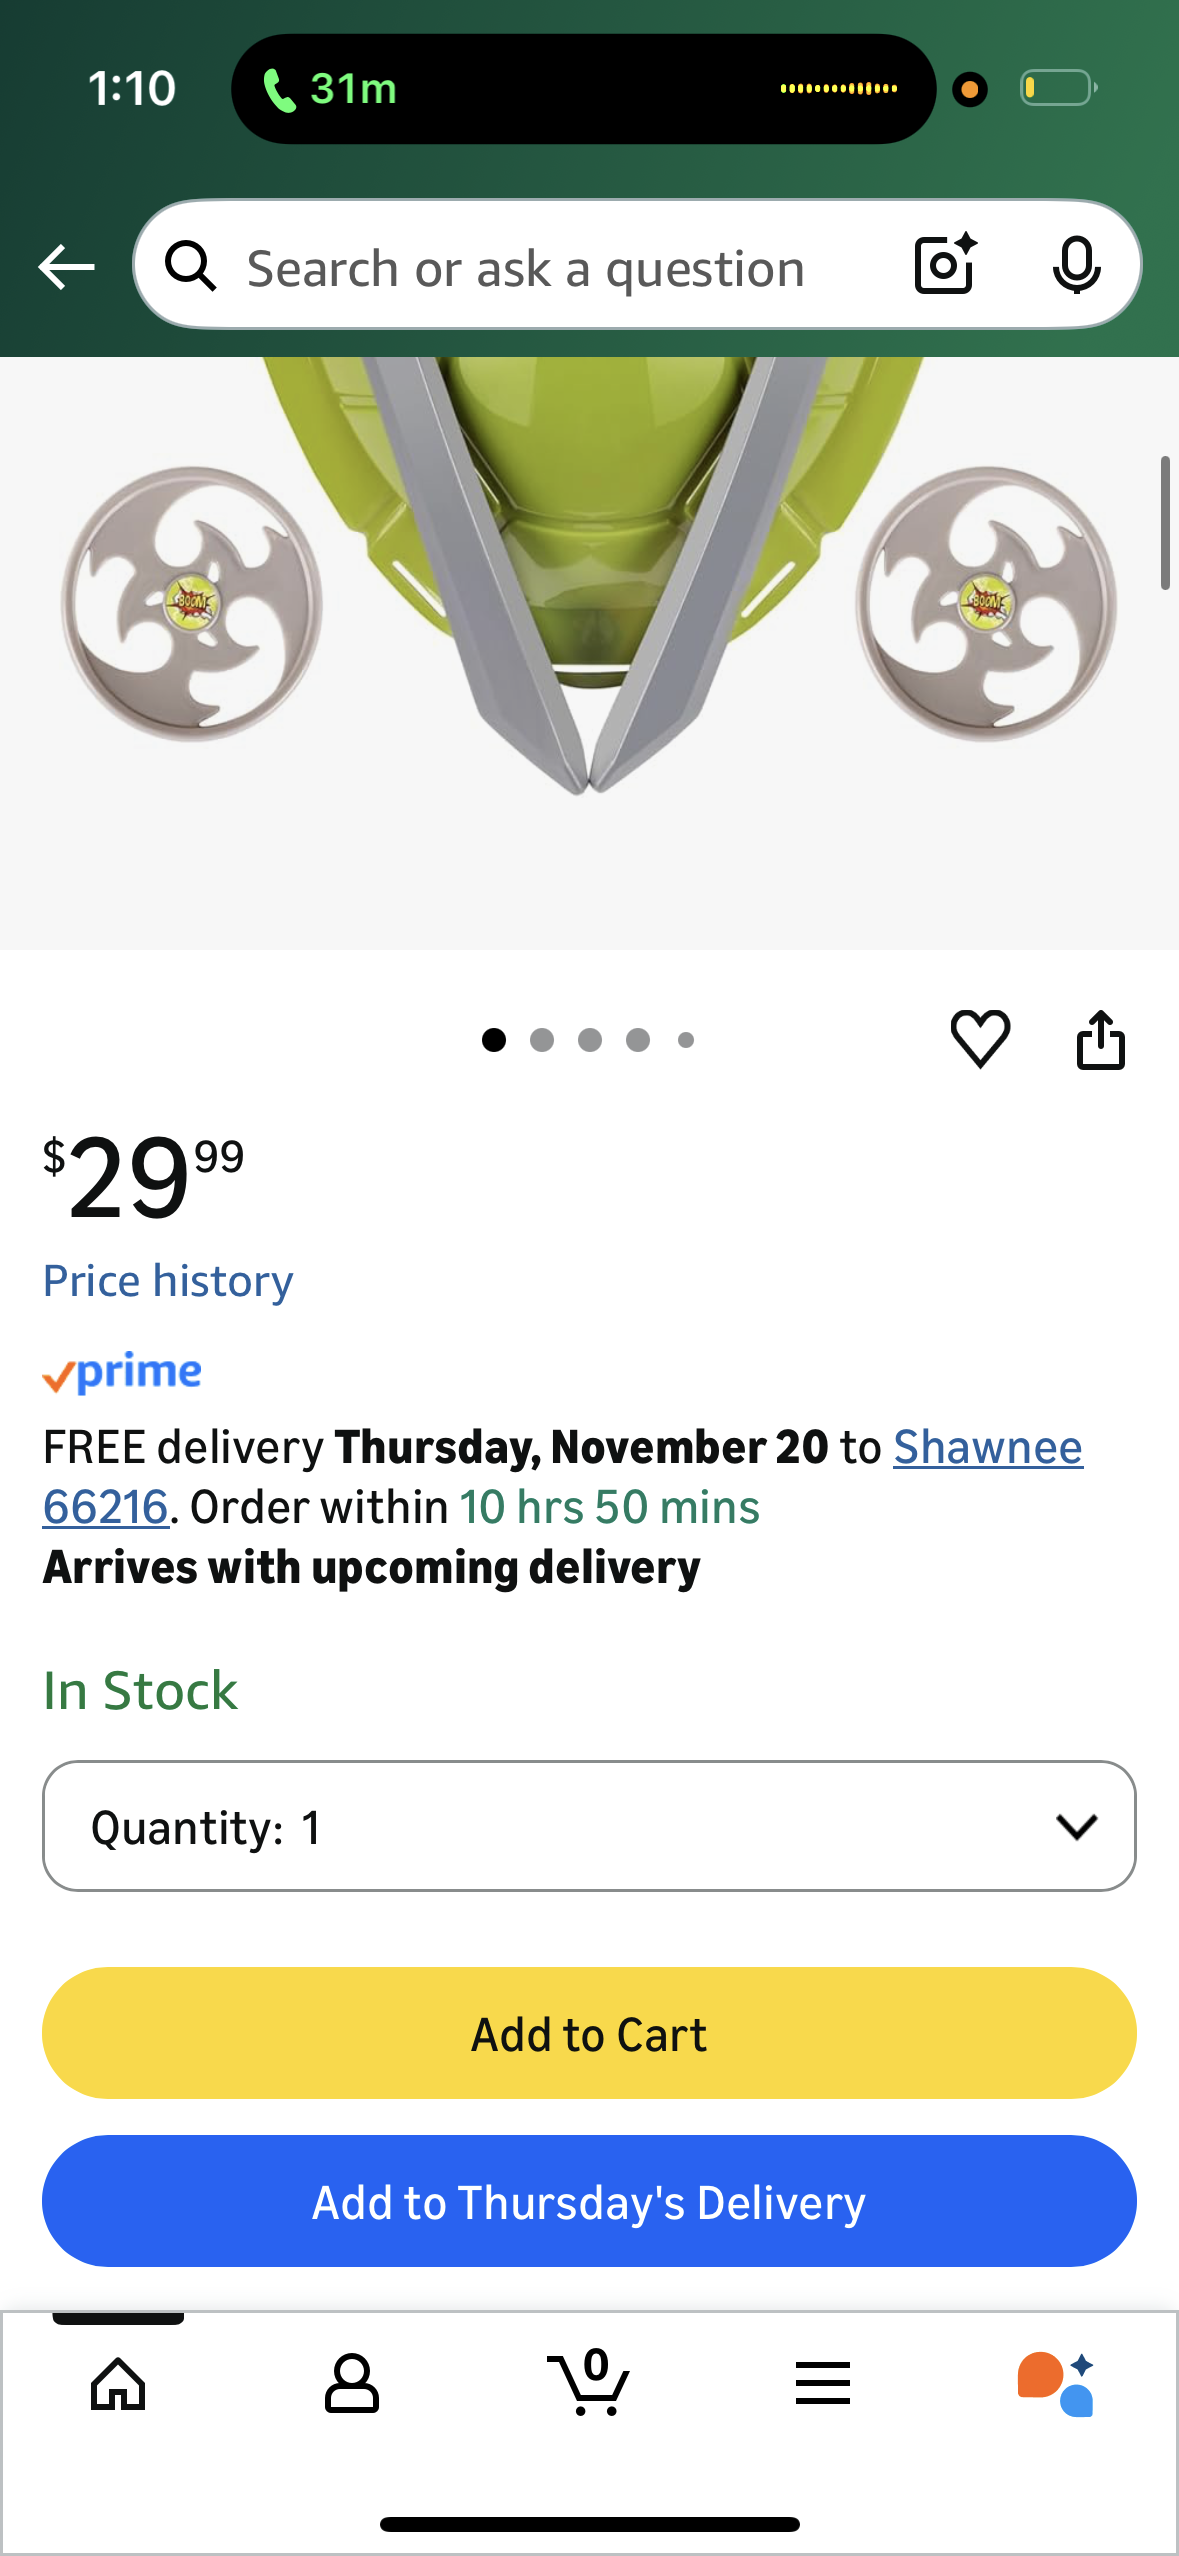The height and width of the screenshot is (2556, 1179).
Task: Open the Price history link
Action: click(x=168, y=1281)
